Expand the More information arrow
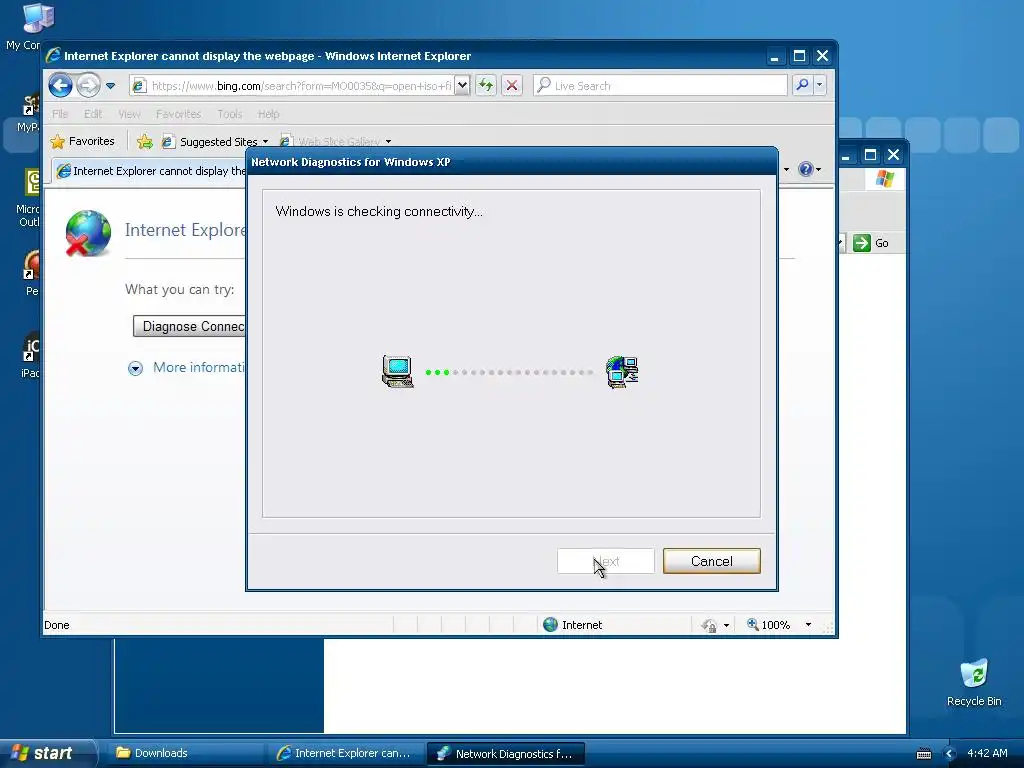 tap(135, 368)
